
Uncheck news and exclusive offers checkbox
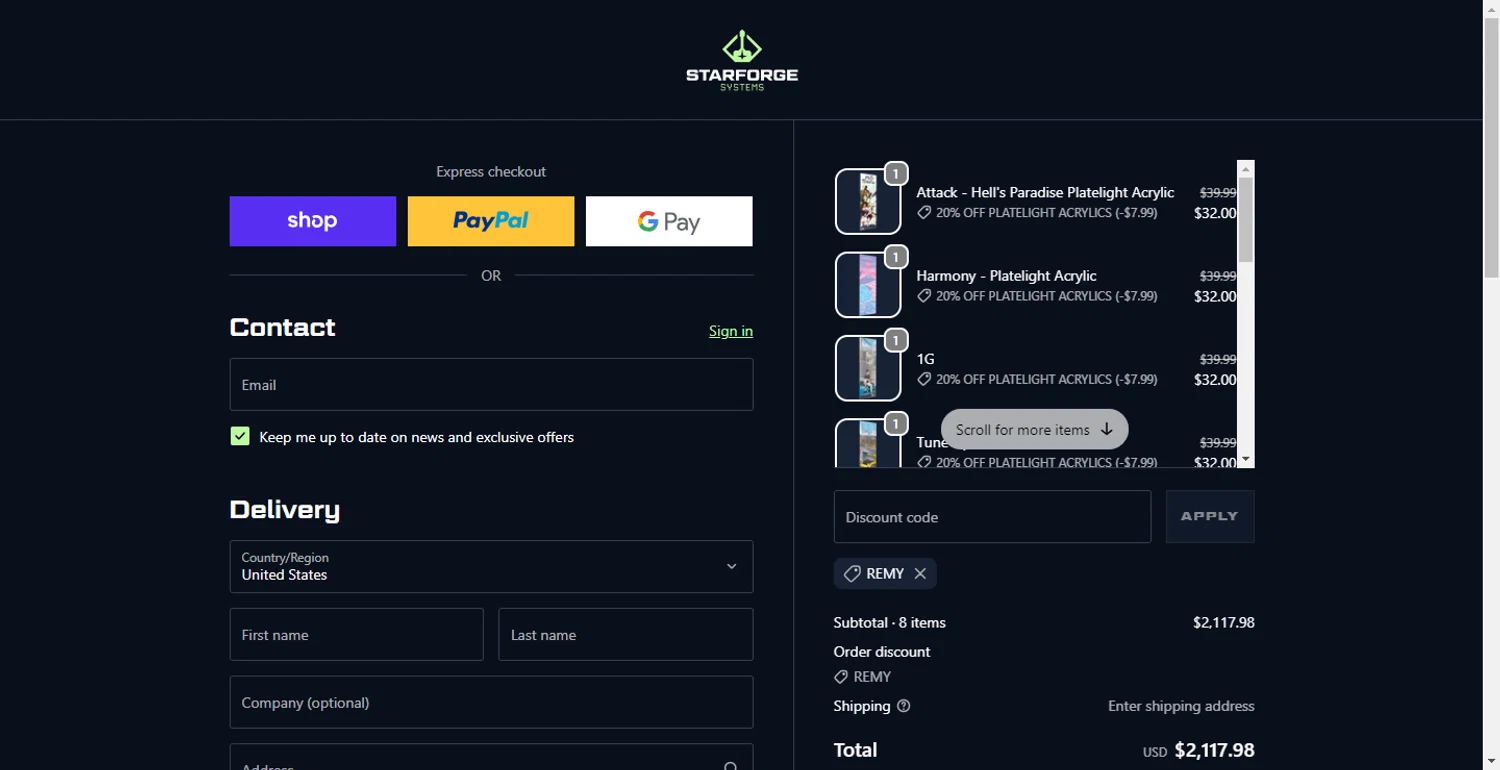(240, 436)
